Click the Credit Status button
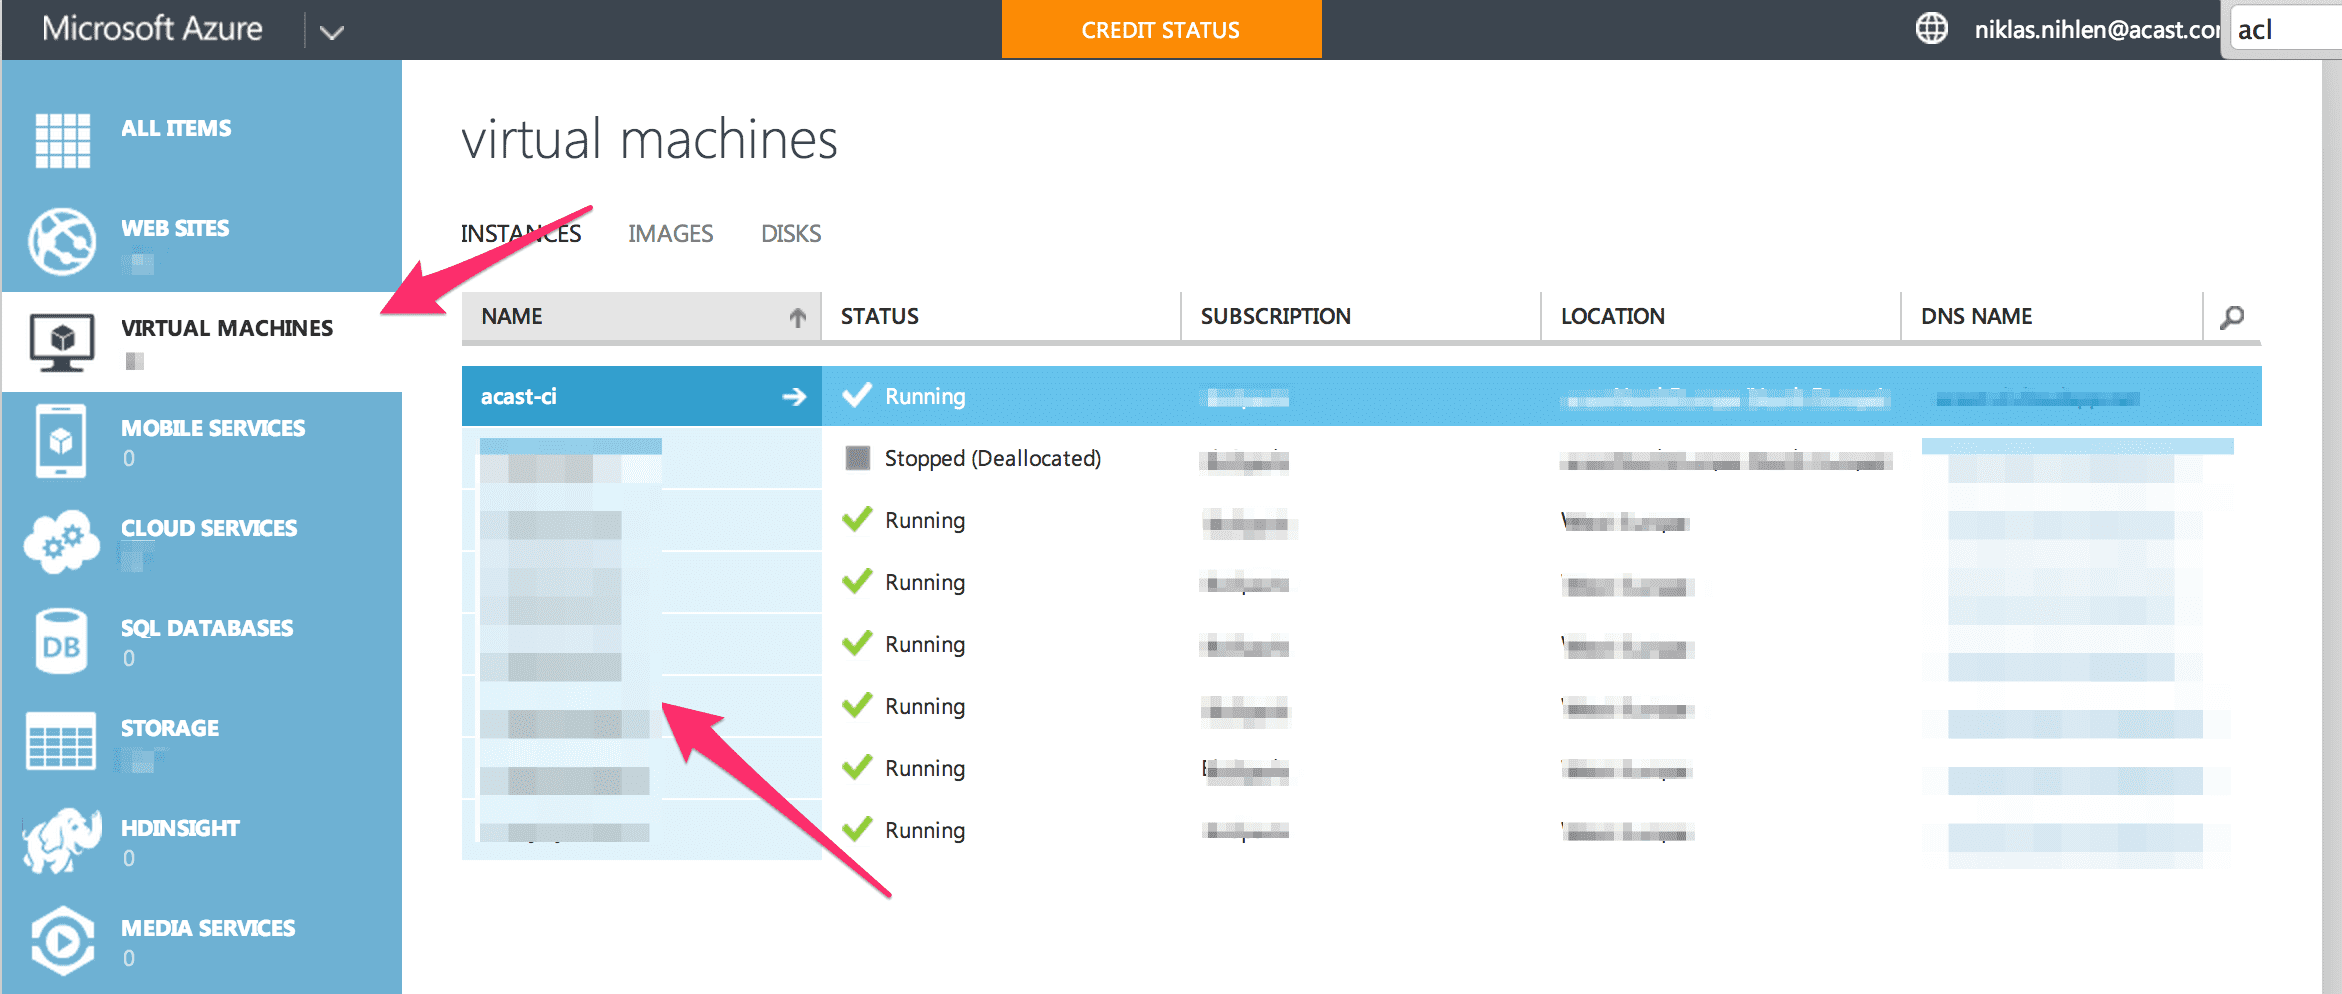Viewport: 2342px width, 994px height. pos(1161,30)
